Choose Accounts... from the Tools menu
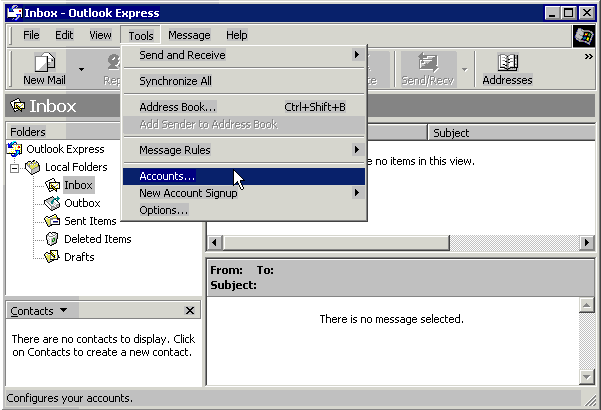The height and width of the screenshot is (410, 601). click(x=167, y=176)
